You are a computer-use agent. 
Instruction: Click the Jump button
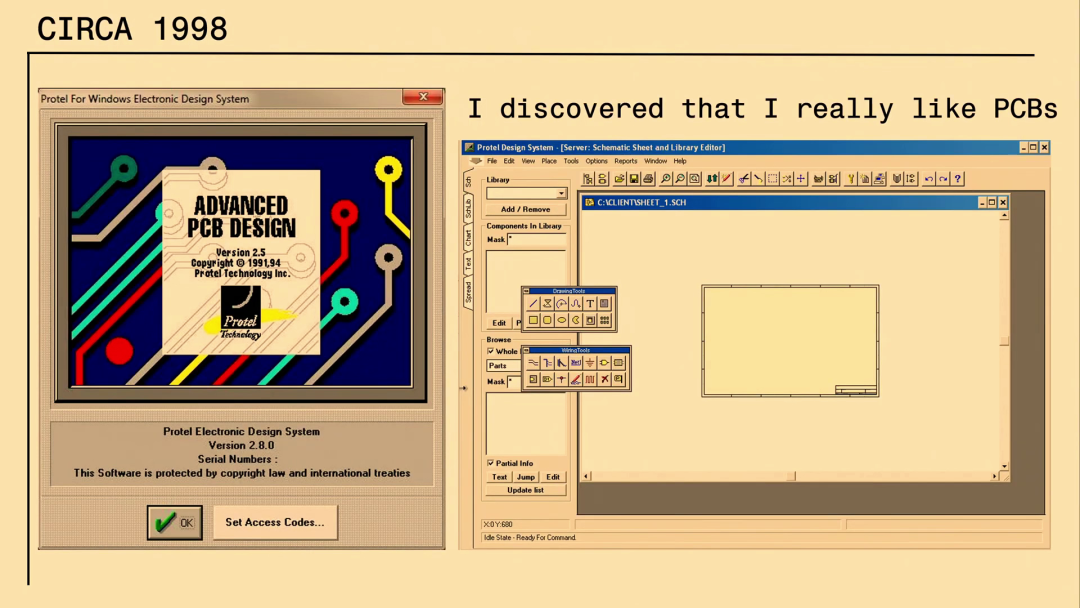pyautogui.click(x=526, y=477)
